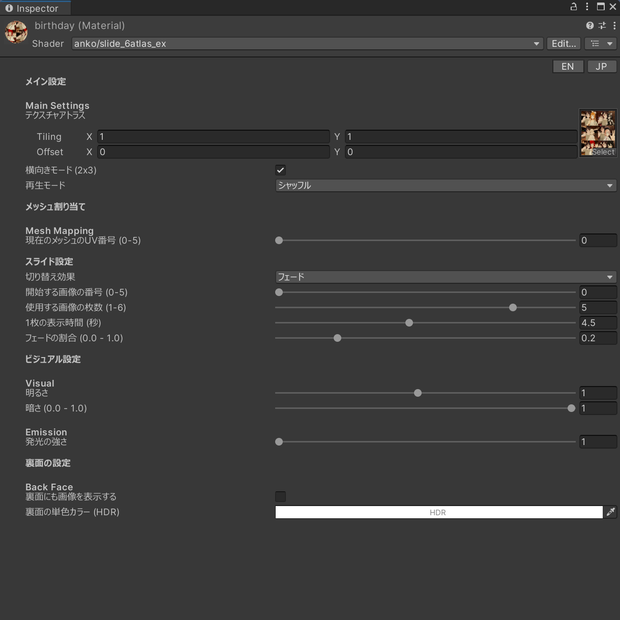Click the birthday material preview icon

pyautogui.click(x=16, y=32)
